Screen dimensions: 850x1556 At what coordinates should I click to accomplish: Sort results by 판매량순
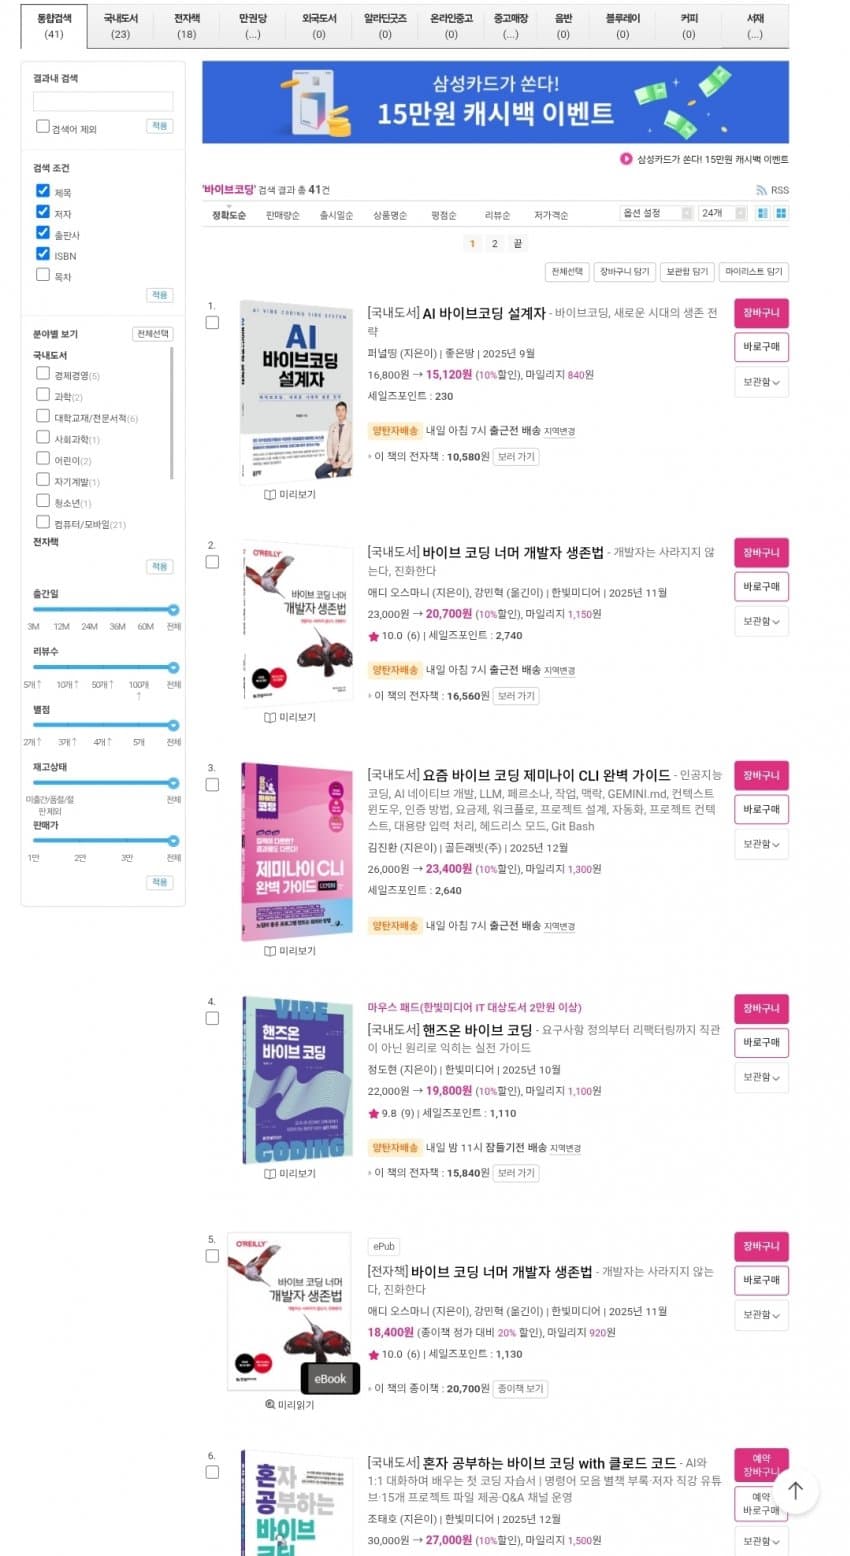coord(283,215)
